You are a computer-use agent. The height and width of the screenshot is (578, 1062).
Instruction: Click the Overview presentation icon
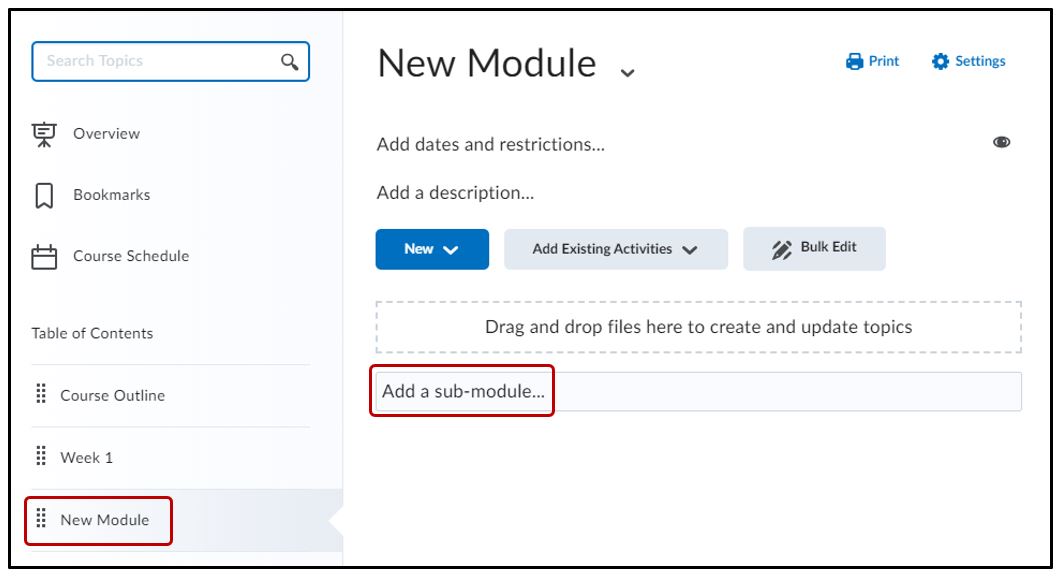click(44, 134)
